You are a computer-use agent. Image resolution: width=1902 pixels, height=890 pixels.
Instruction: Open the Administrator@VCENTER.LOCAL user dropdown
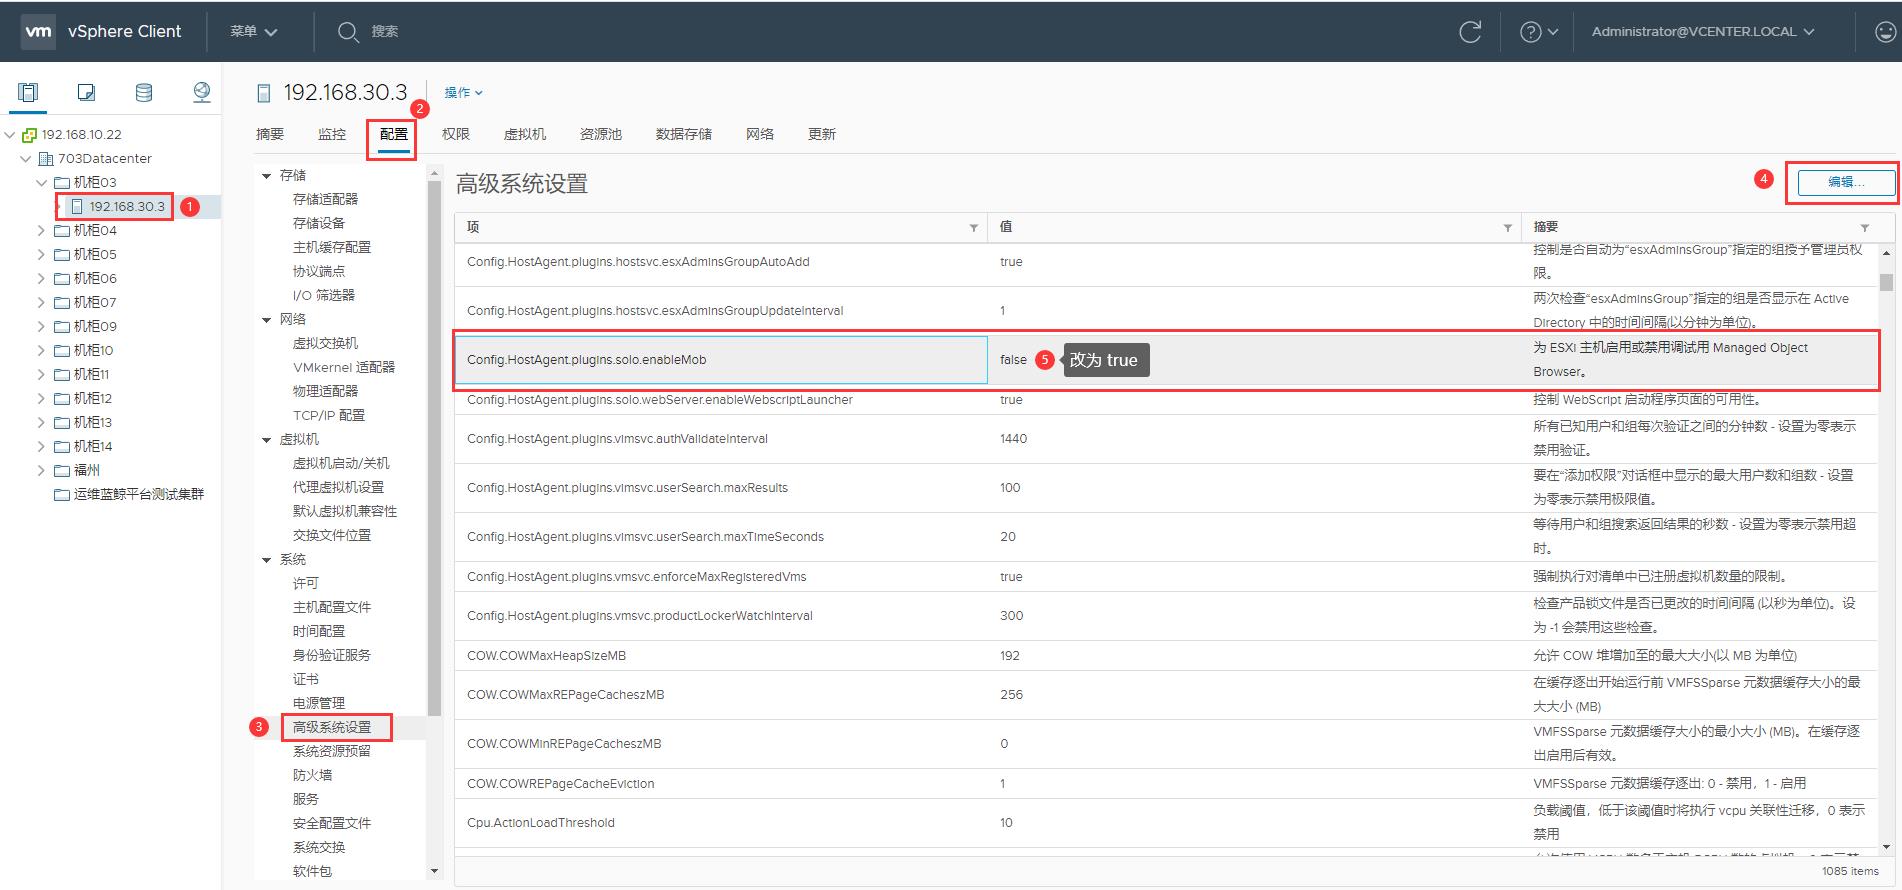pos(1702,32)
